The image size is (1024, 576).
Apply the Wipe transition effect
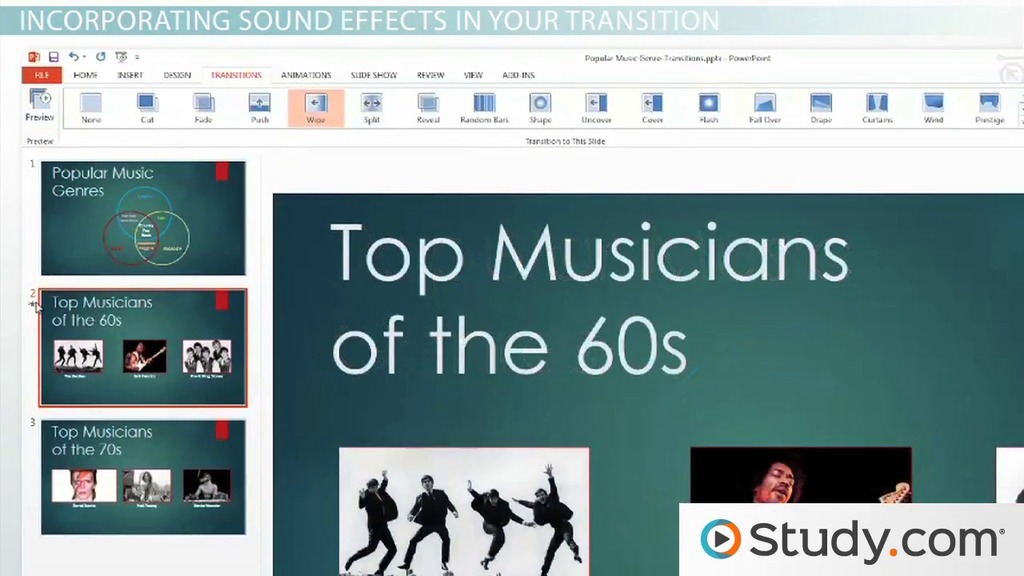(x=315, y=108)
